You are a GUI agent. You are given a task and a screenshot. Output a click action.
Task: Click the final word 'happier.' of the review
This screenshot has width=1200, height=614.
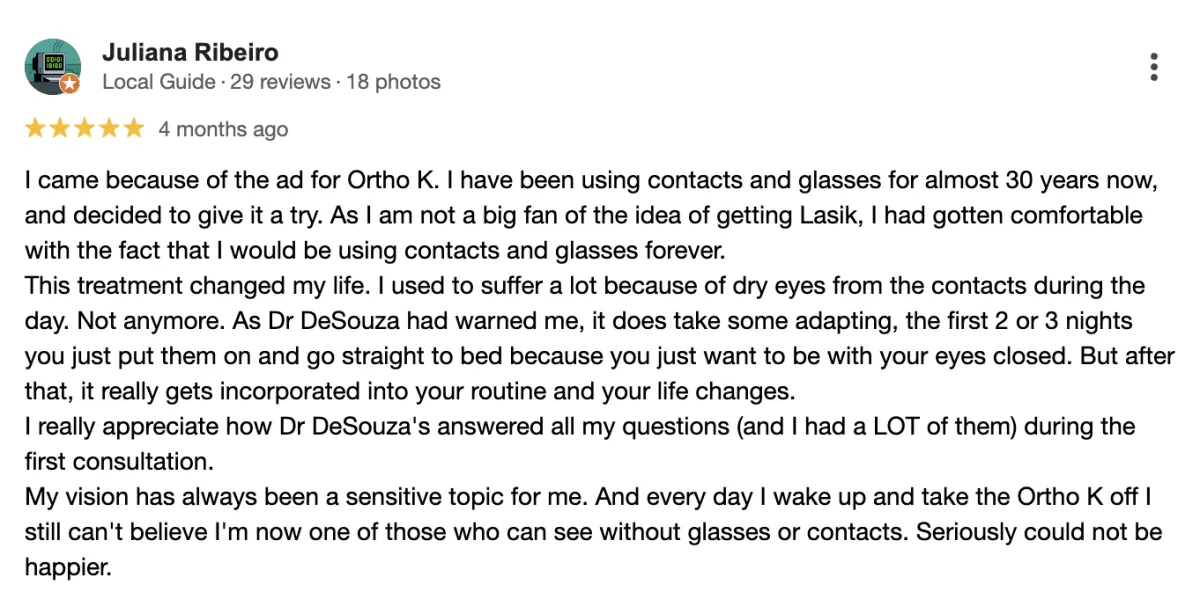(x=67, y=567)
